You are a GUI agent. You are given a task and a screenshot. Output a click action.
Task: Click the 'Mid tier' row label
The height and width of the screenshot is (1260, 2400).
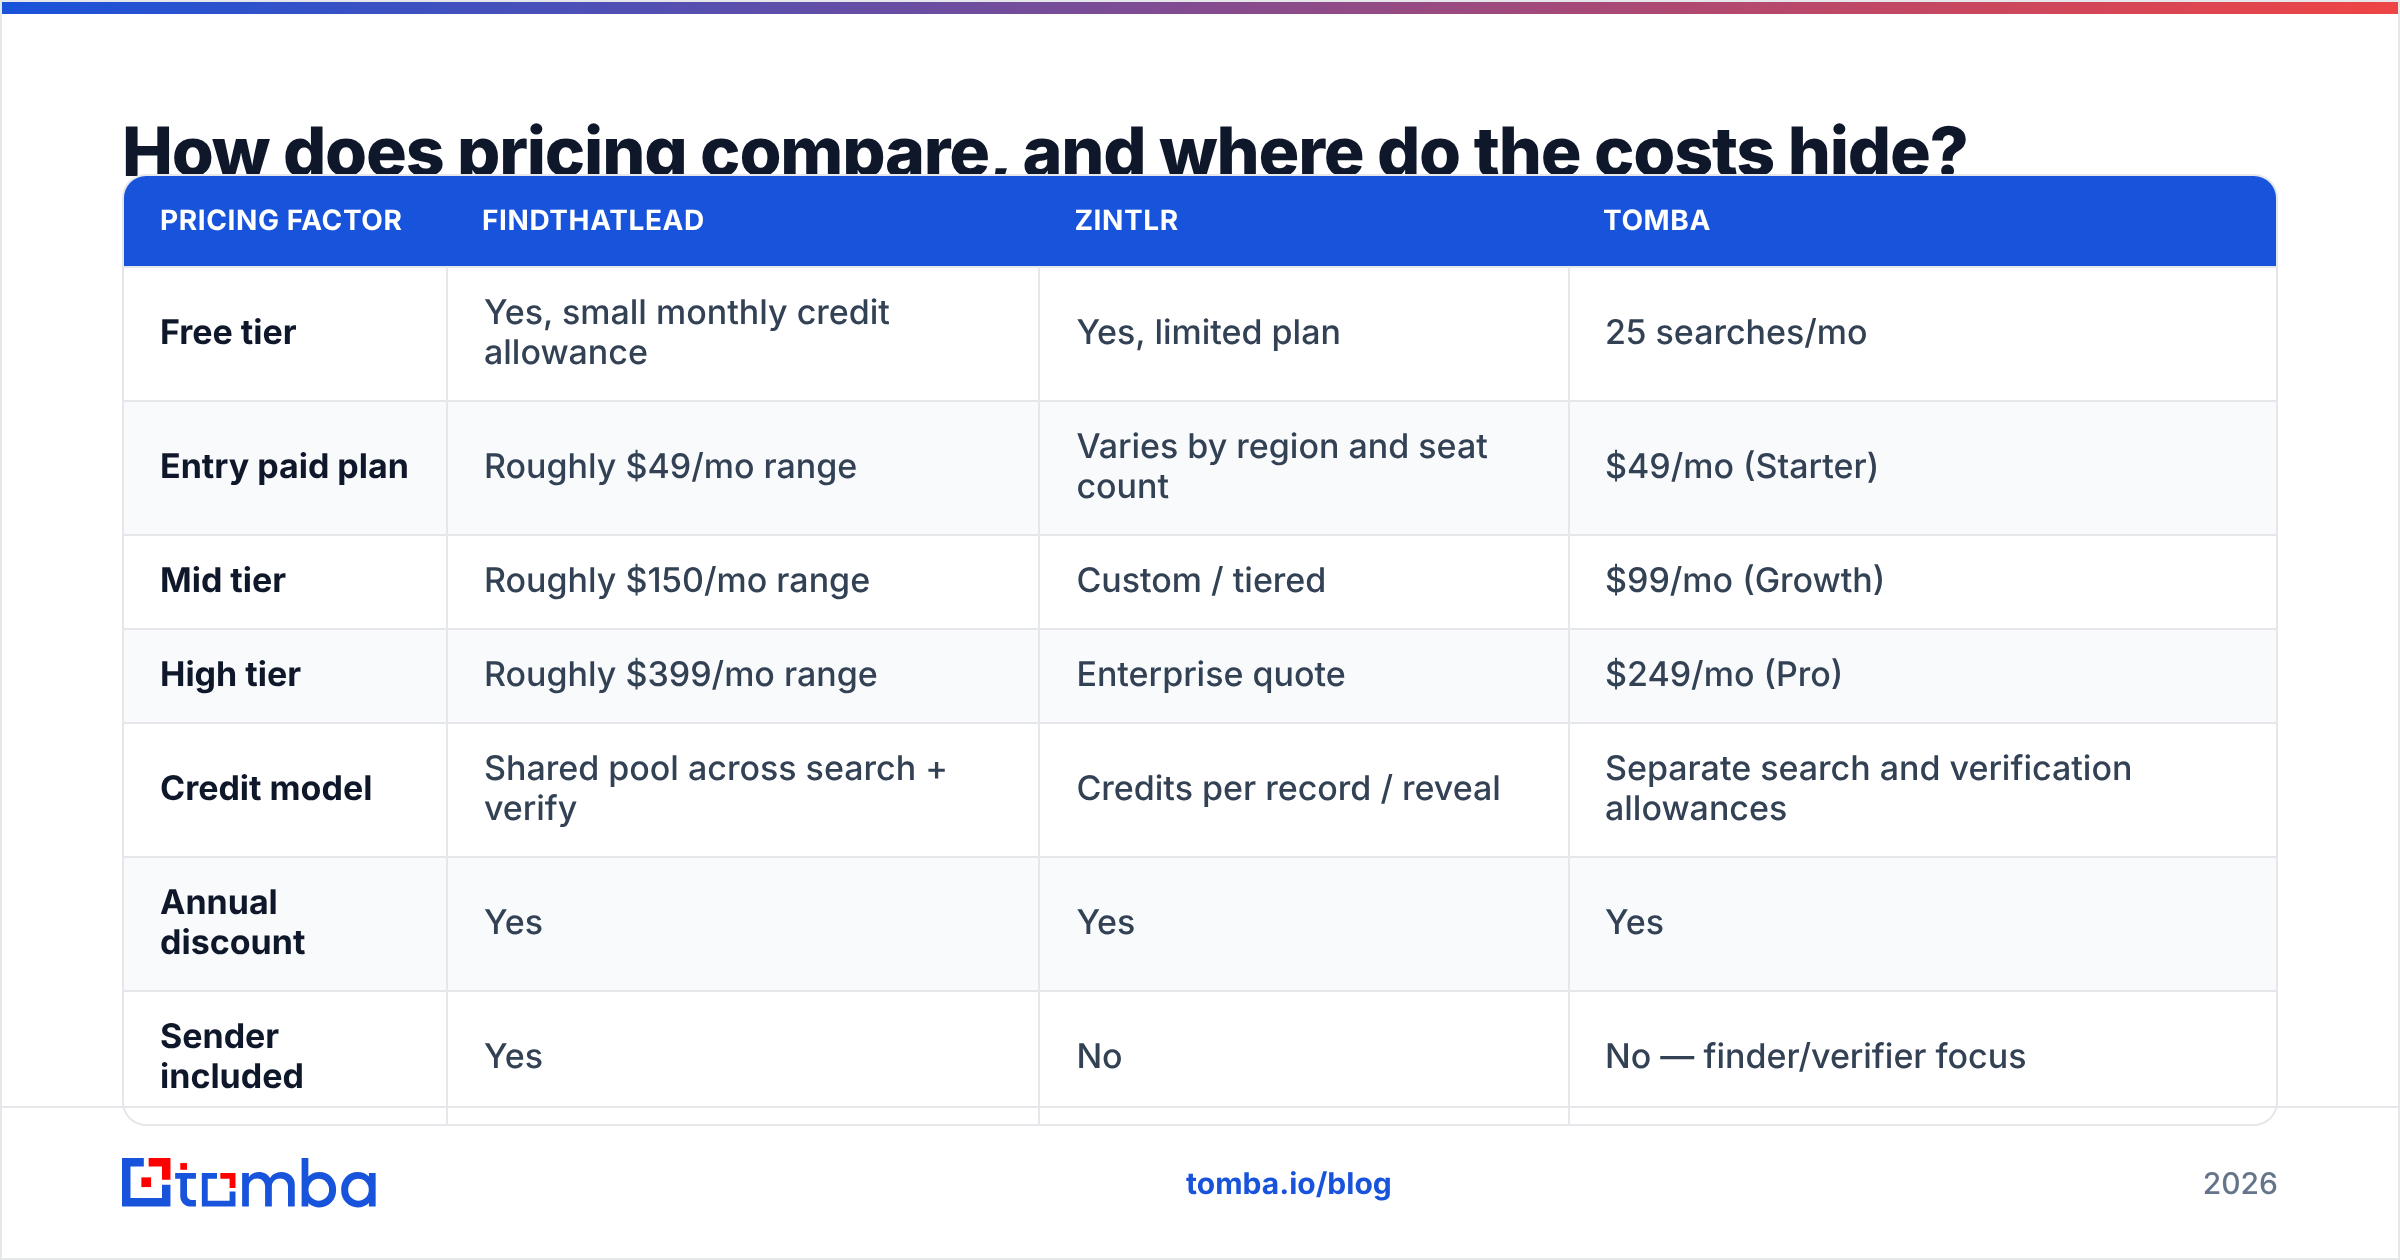(223, 580)
